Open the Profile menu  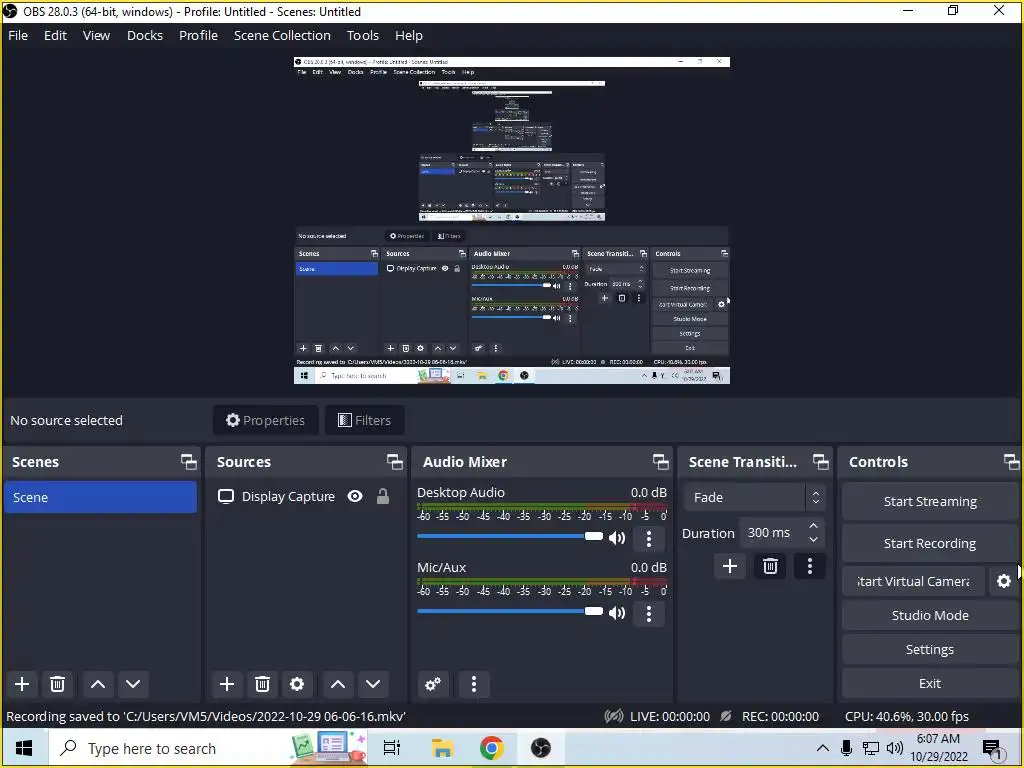coord(198,35)
